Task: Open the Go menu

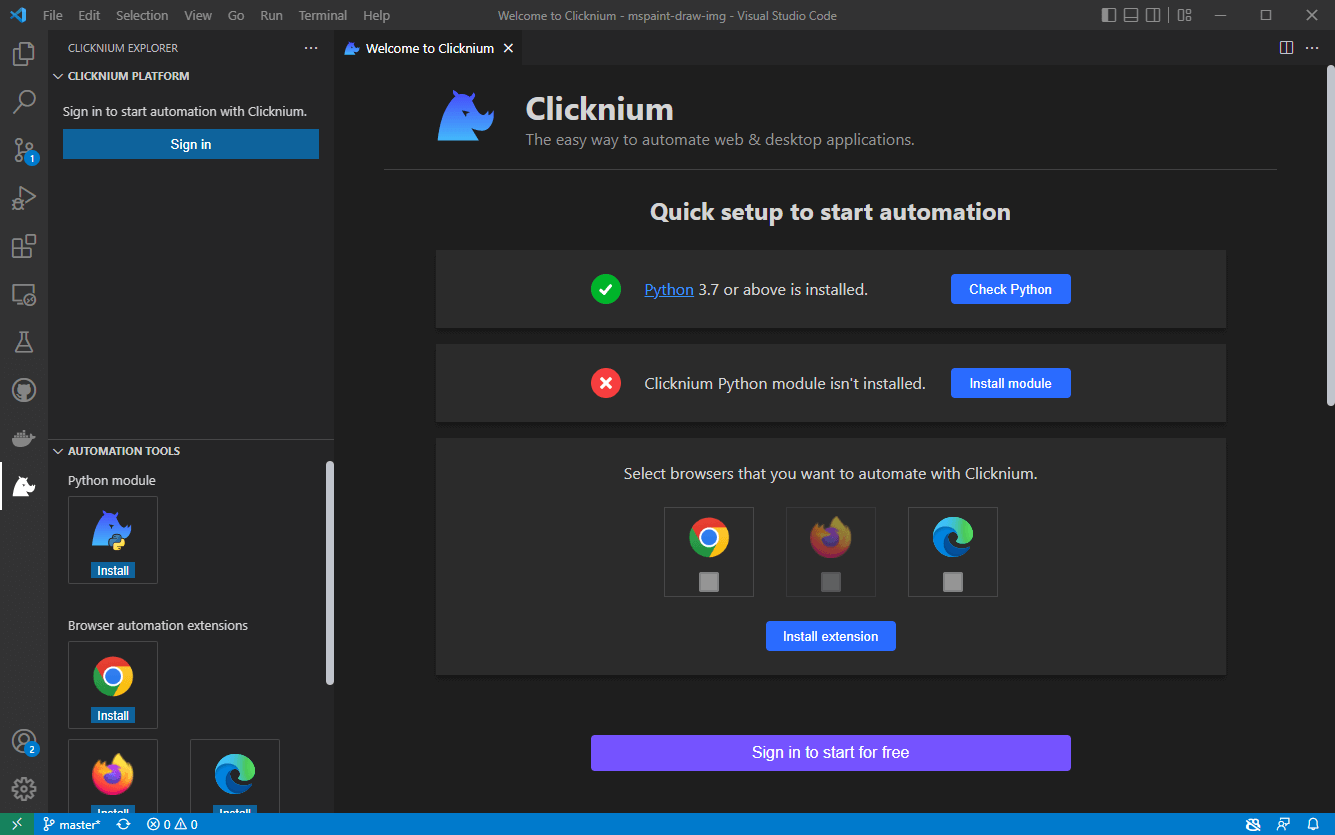Action: (236, 15)
